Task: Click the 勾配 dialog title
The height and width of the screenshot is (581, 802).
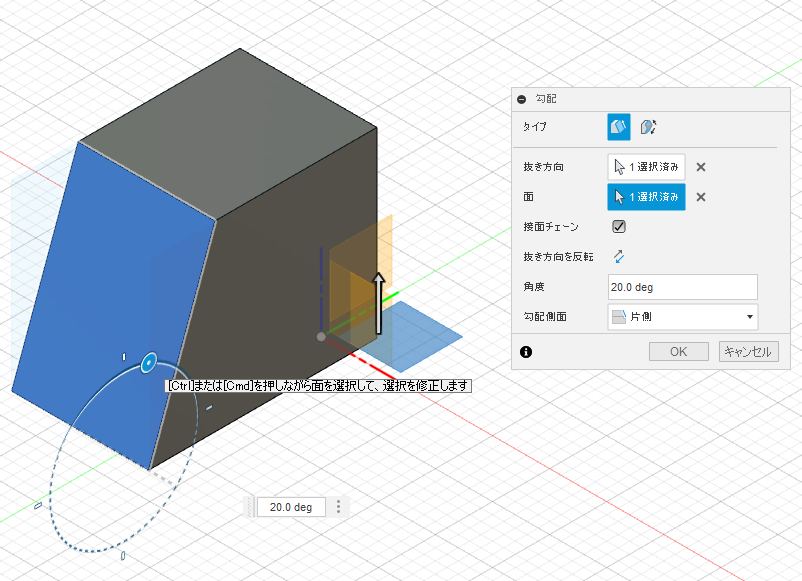Action: coord(546,99)
